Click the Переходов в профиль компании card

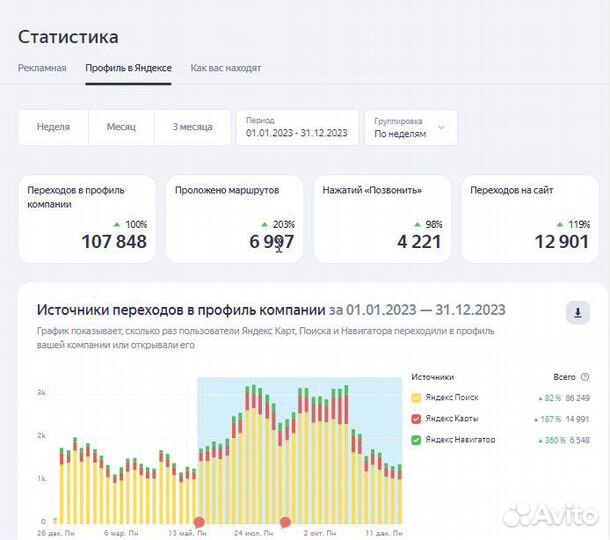[87, 219]
